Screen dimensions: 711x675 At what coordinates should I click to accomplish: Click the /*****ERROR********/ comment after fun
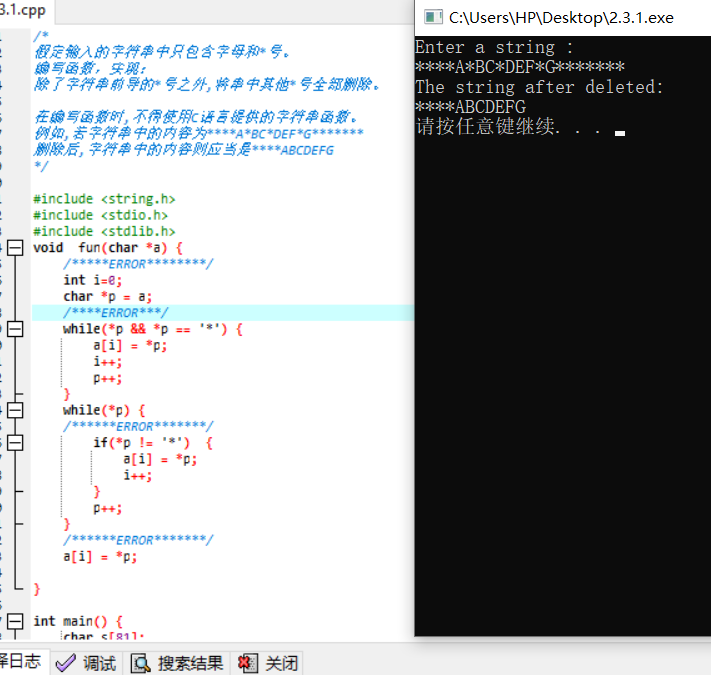pos(138,264)
